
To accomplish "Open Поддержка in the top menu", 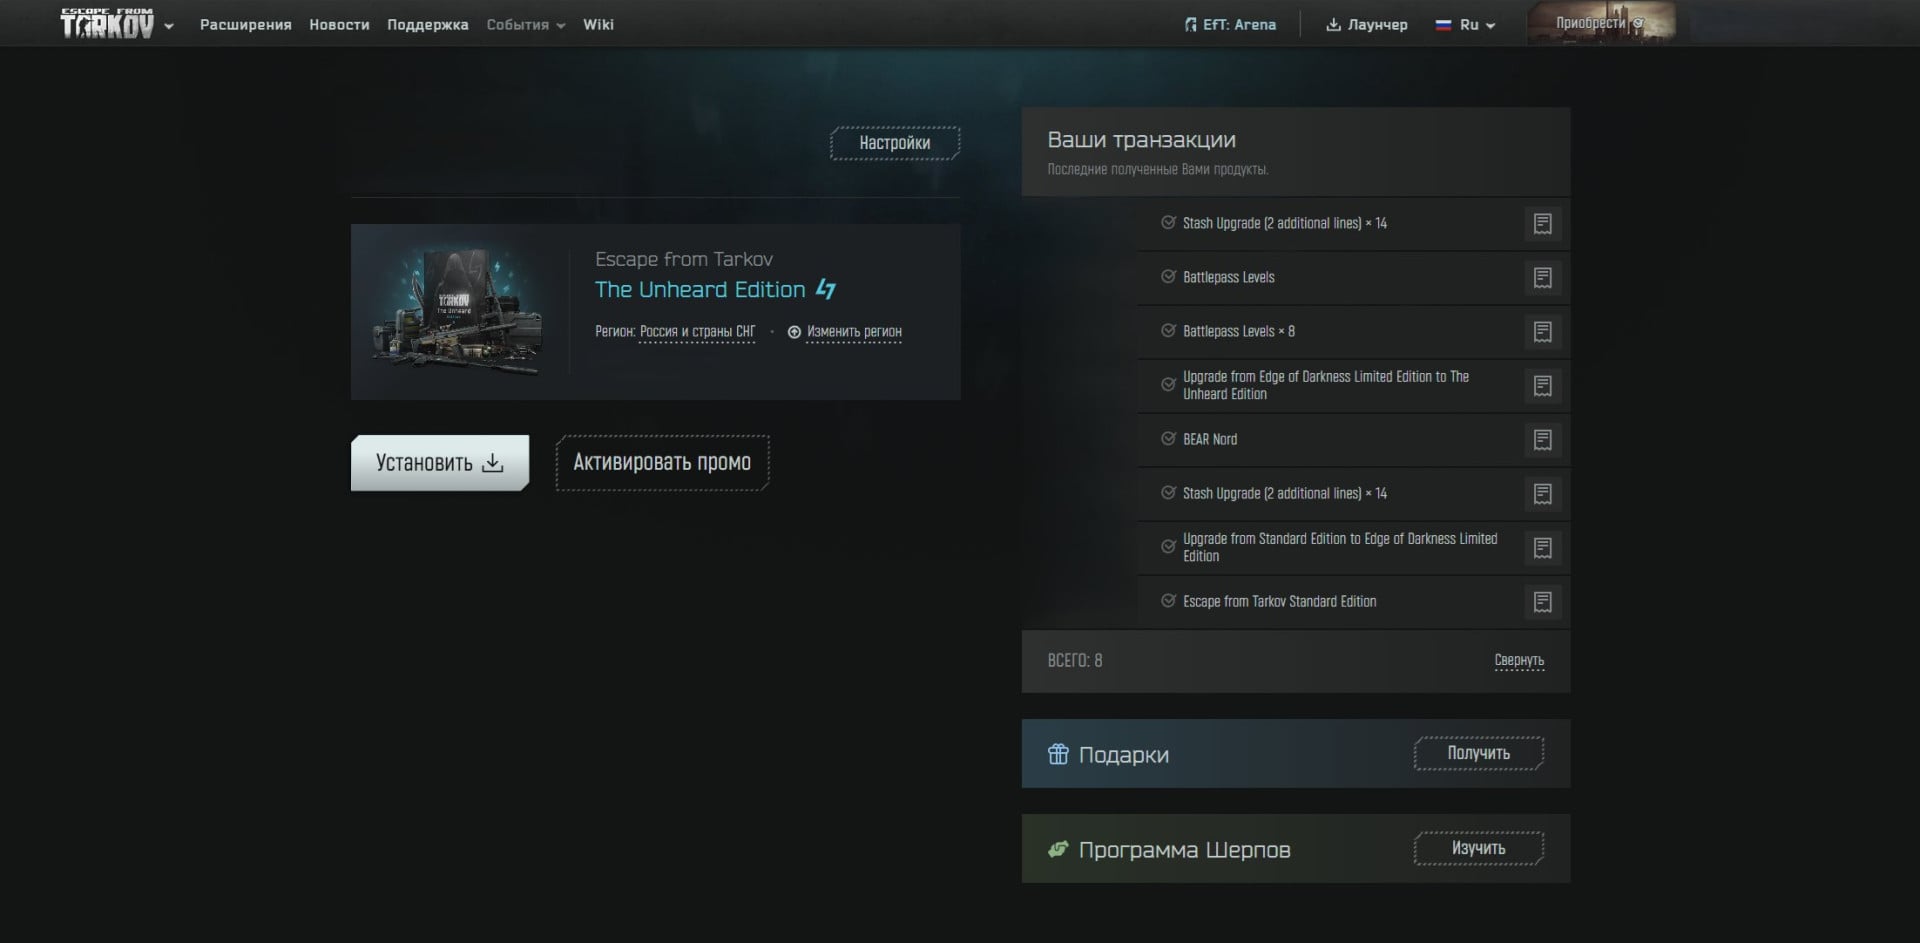I will point(427,25).
